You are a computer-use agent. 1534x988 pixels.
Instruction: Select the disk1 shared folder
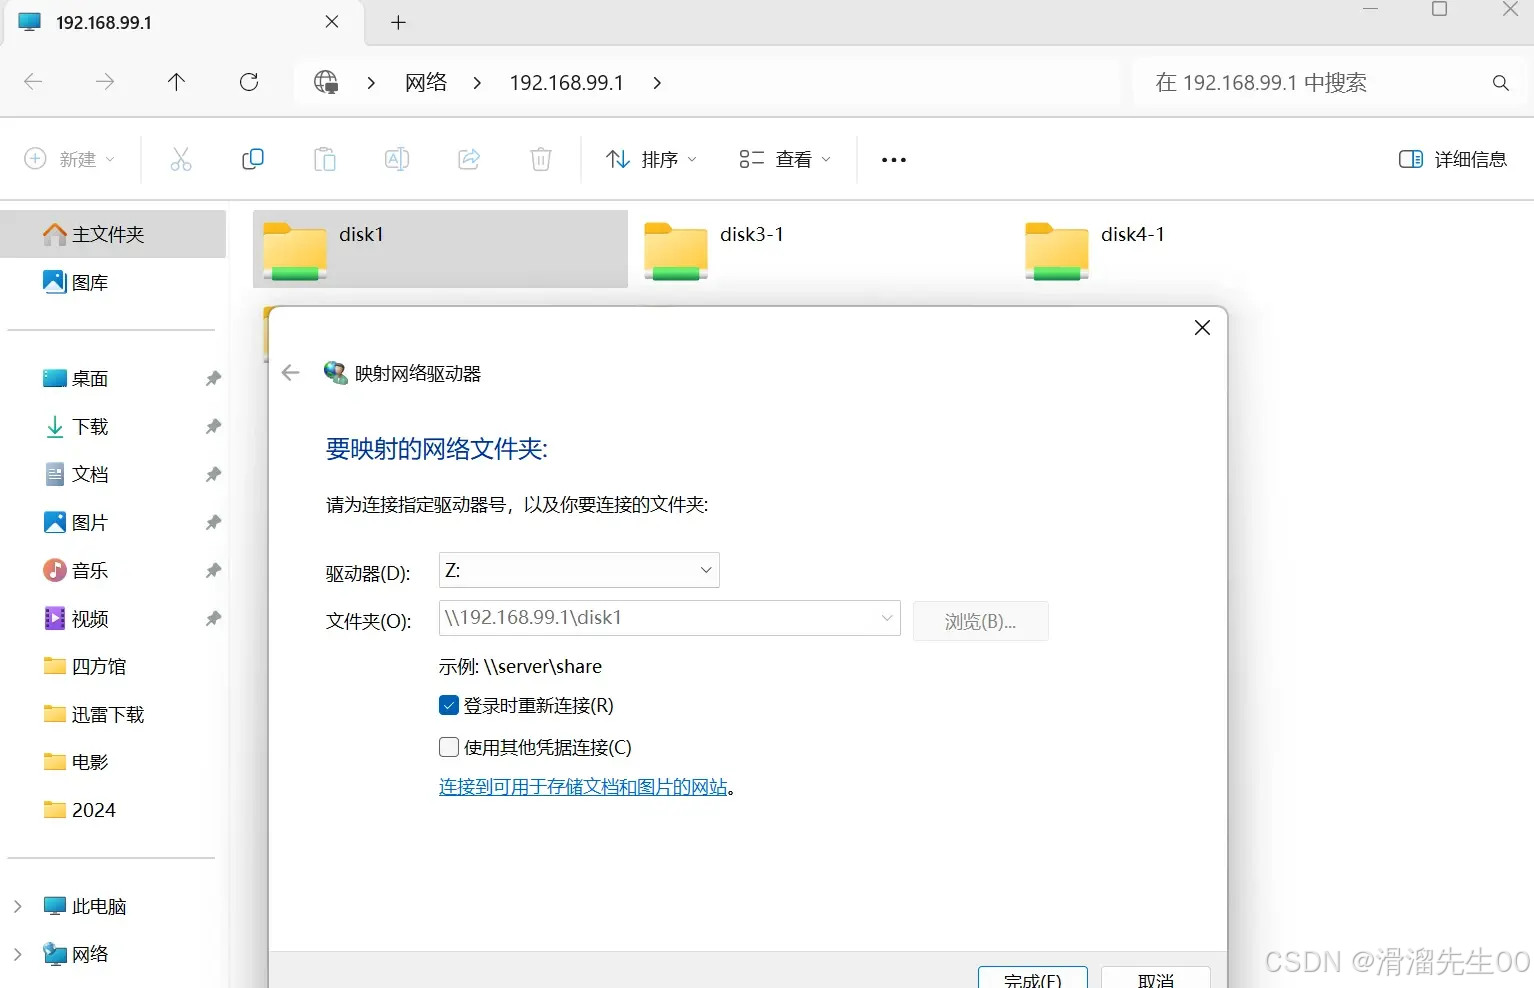pos(440,248)
